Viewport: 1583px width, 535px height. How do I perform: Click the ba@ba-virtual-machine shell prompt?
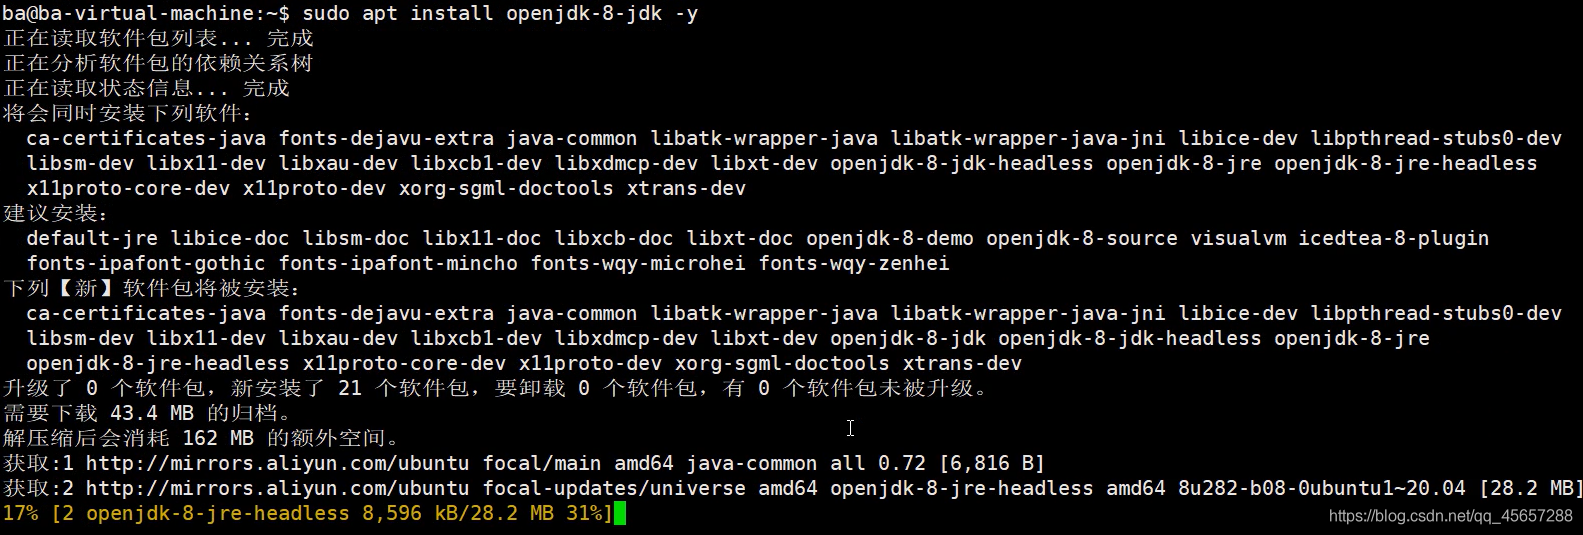146,13
